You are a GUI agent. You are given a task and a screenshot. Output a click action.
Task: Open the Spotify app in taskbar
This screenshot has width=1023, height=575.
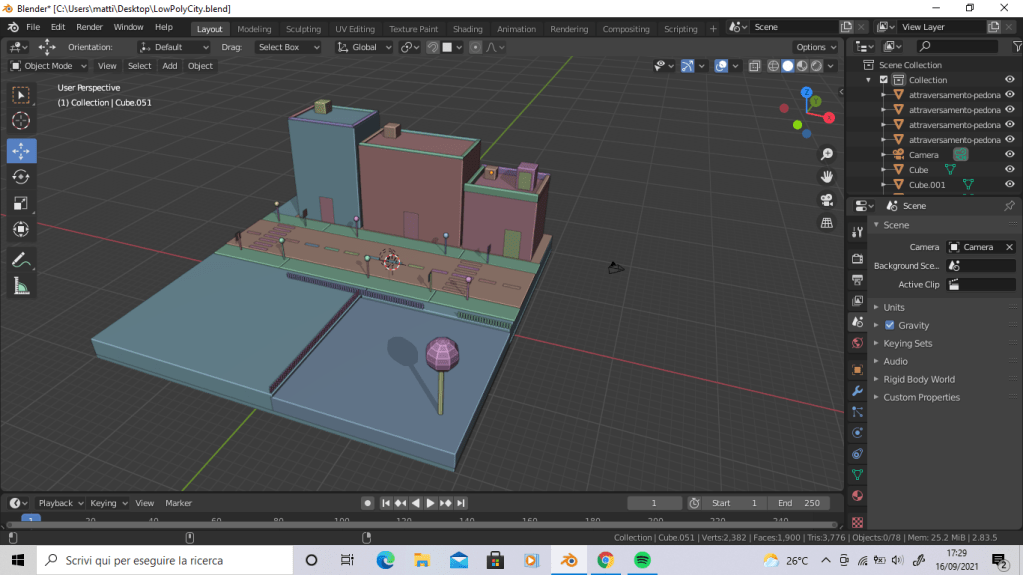pos(642,560)
